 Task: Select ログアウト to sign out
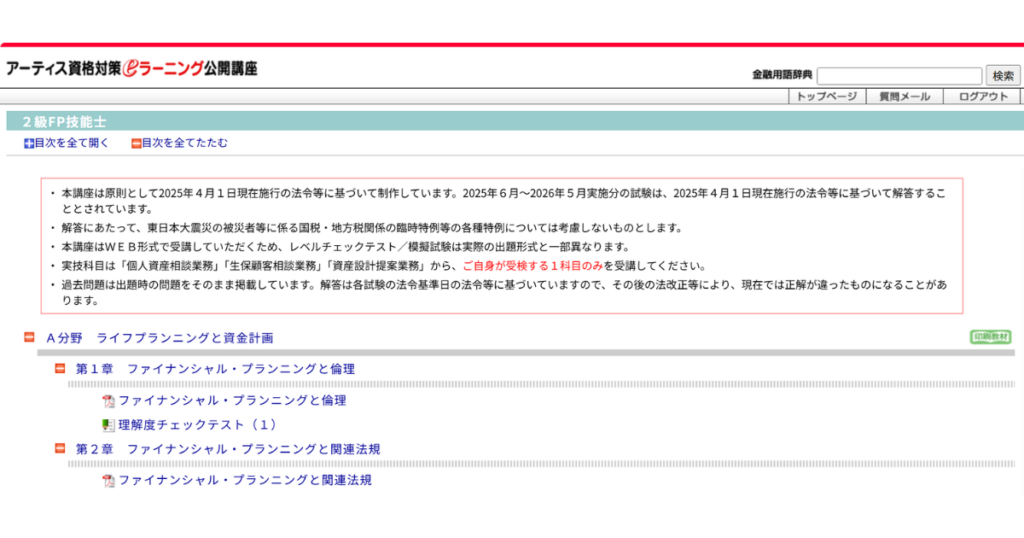click(983, 97)
